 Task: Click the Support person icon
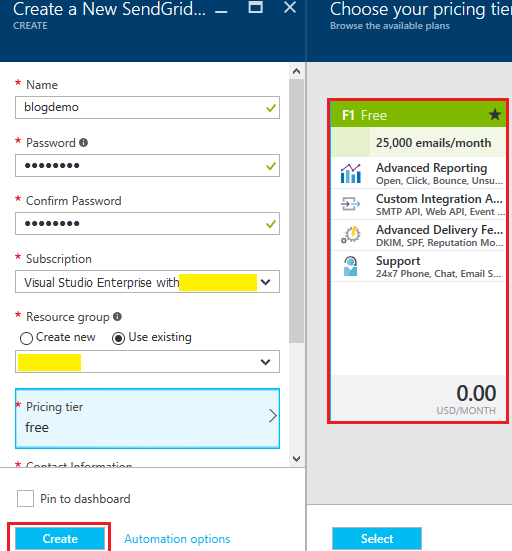pos(351,266)
